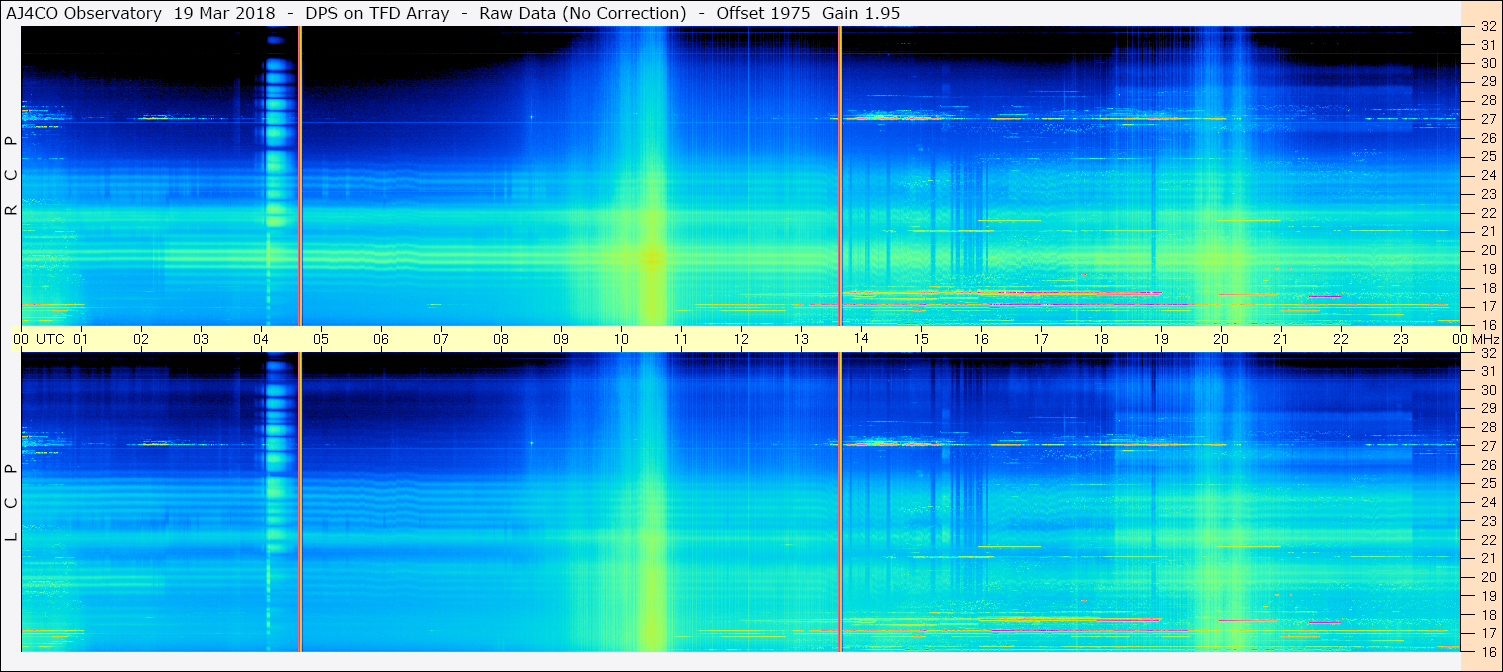
Task: Select hour "13" on the UTC time axis
Action: coord(801,339)
